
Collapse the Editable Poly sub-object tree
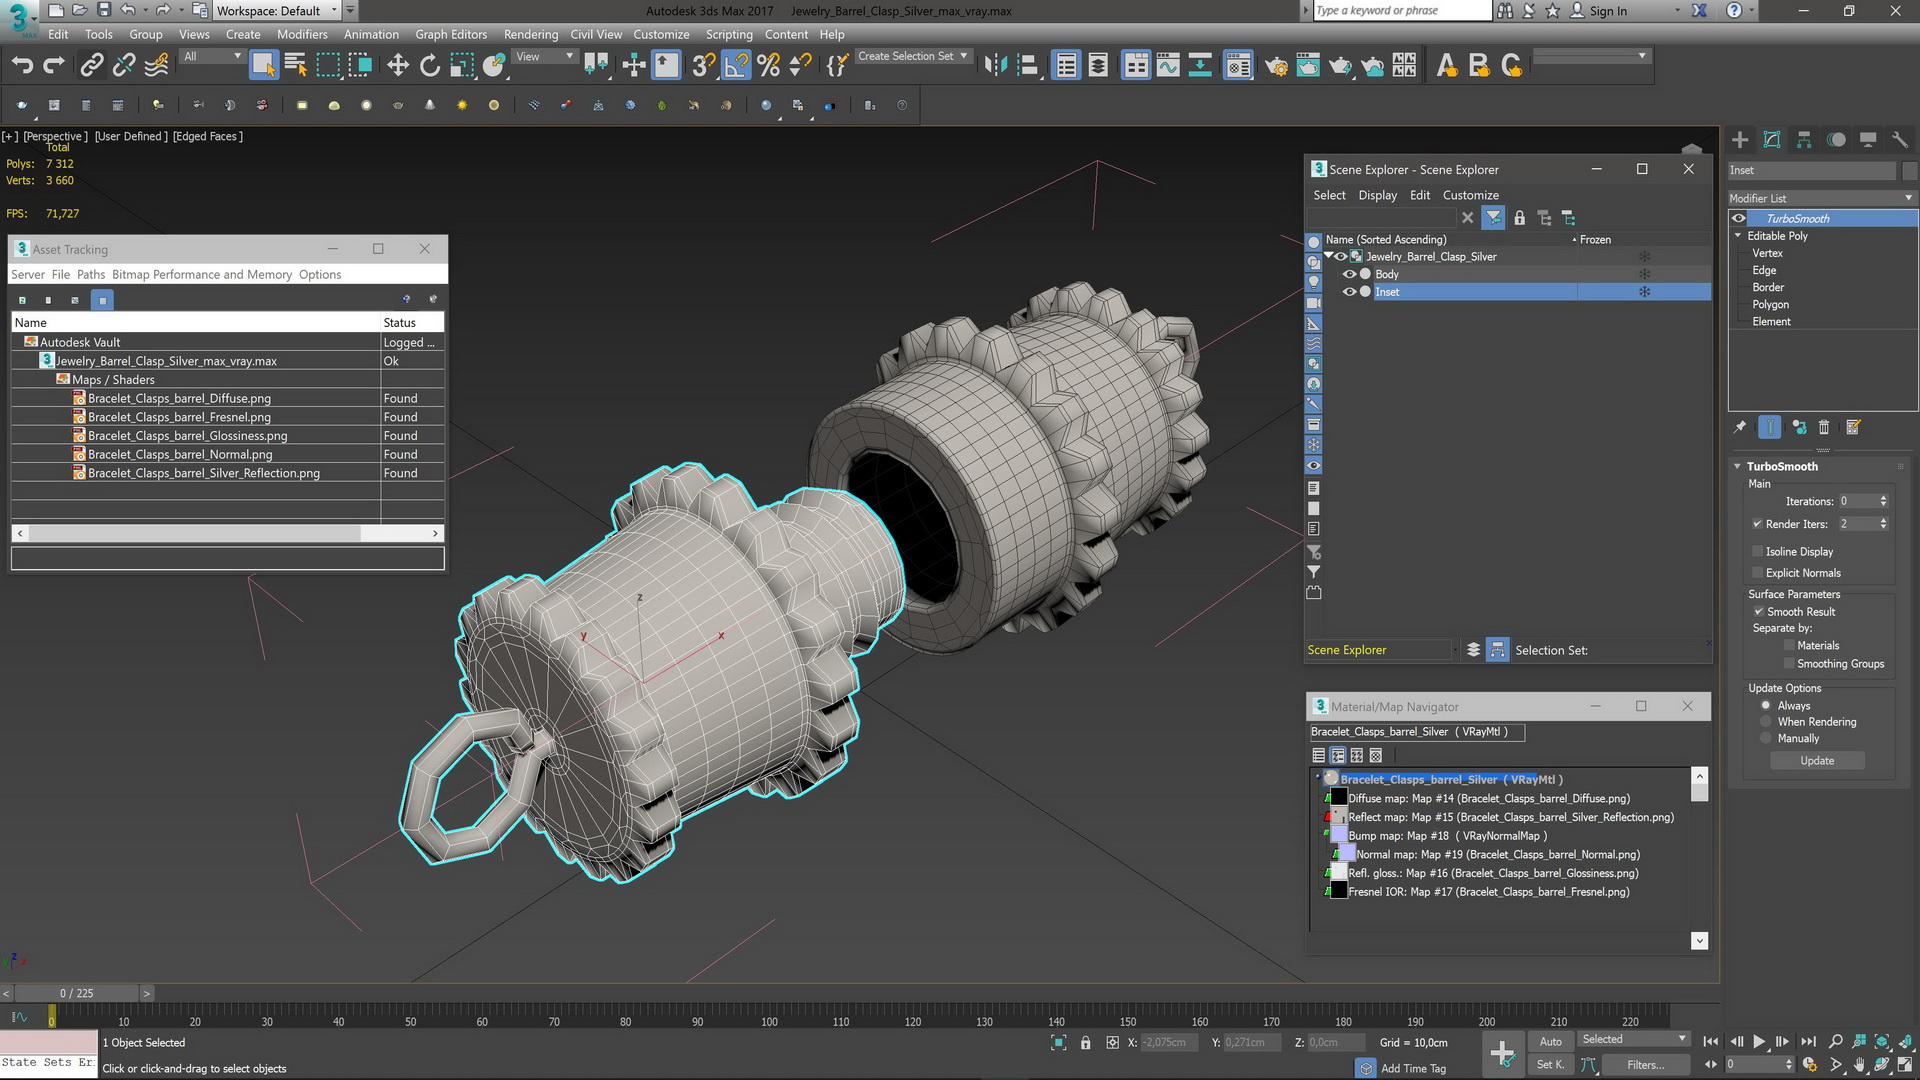1738,236
